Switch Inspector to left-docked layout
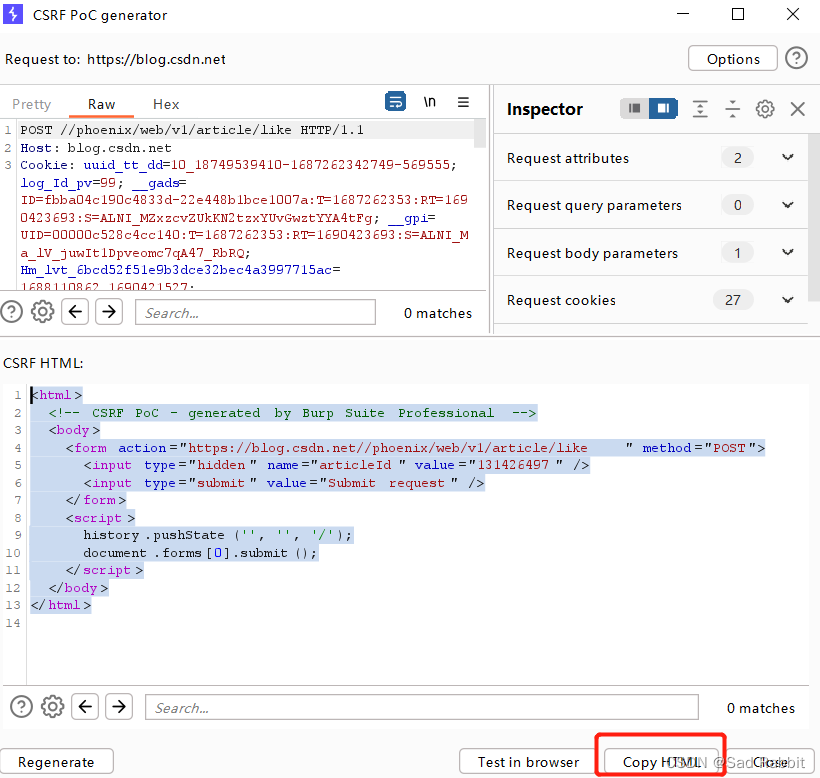This screenshot has height=778, width=820. 634,109
